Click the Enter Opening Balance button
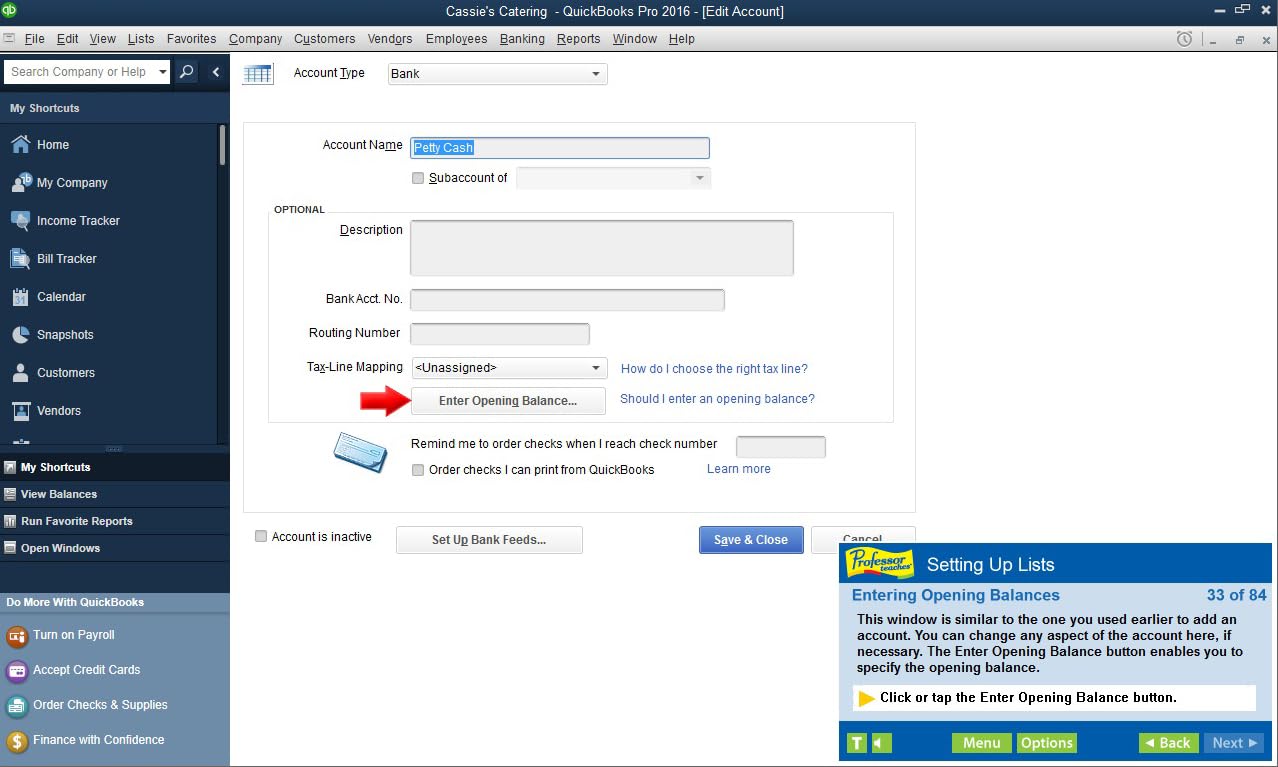 click(508, 401)
